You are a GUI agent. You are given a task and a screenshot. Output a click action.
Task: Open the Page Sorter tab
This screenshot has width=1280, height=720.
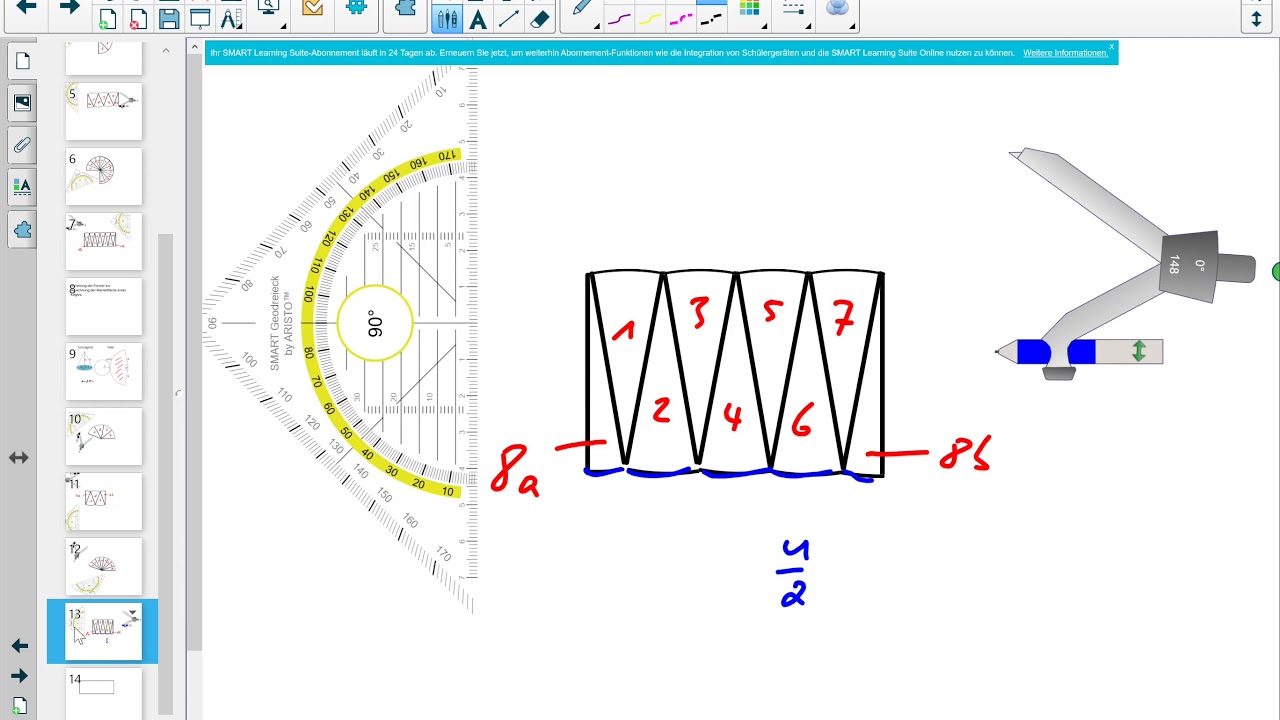22,60
